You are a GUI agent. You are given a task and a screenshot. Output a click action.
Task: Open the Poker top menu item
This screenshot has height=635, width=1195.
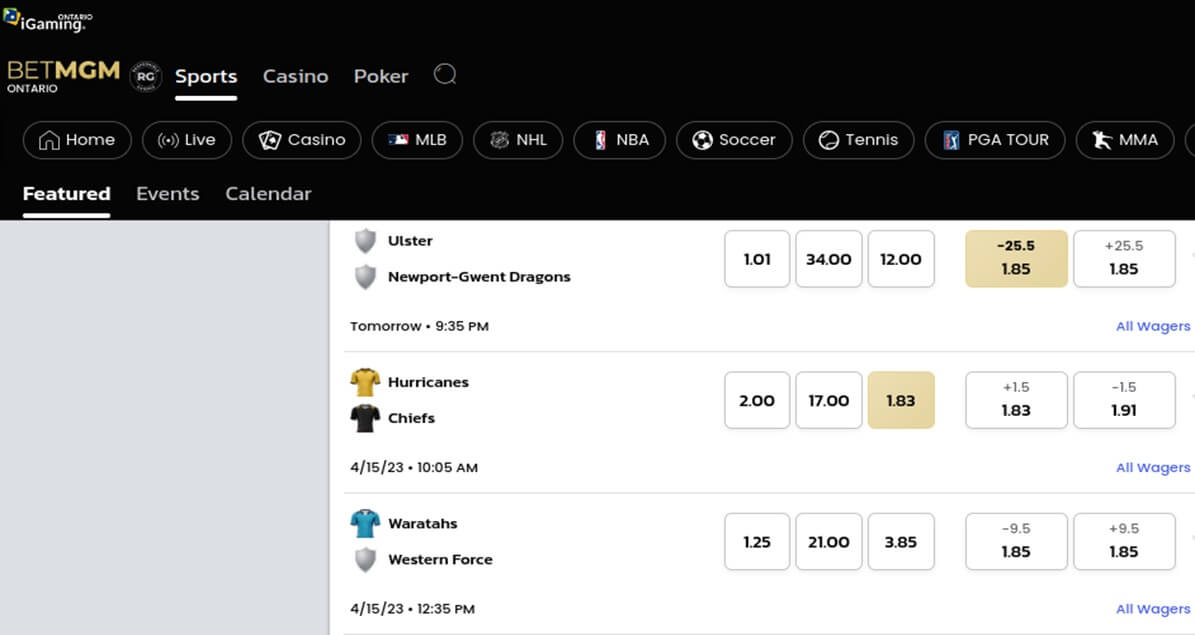[x=381, y=76]
